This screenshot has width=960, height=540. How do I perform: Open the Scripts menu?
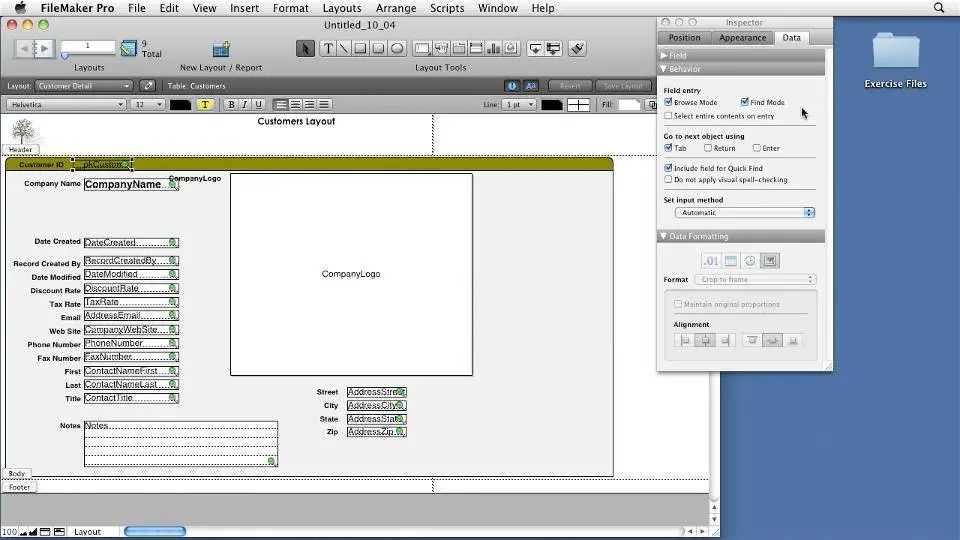(447, 8)
